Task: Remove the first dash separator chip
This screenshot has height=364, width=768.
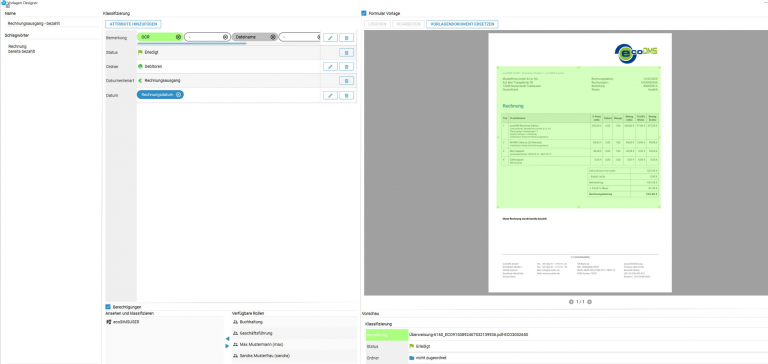Action: (225, 37)
